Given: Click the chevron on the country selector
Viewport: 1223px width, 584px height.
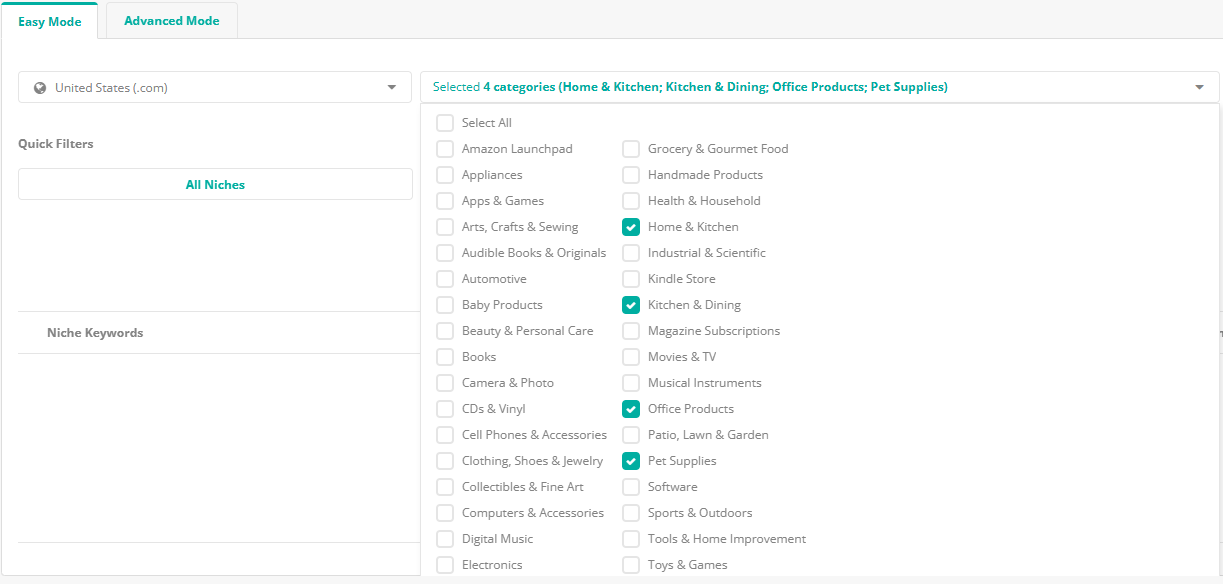Looking at the screenshot, I should pyautogui.click(x=391, y=87).
